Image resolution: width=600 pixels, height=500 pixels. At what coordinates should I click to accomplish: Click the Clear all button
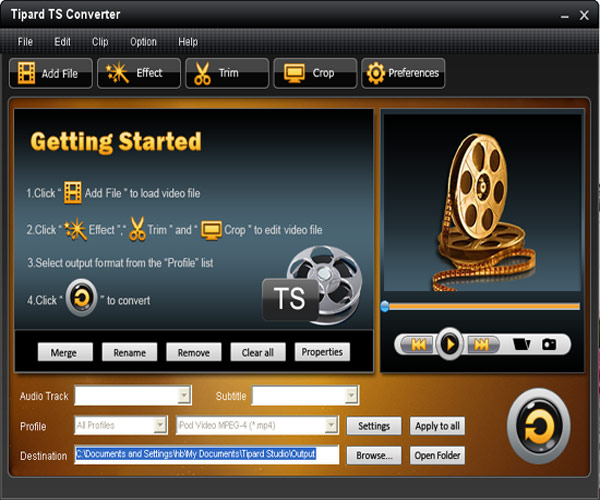(258, 352)
